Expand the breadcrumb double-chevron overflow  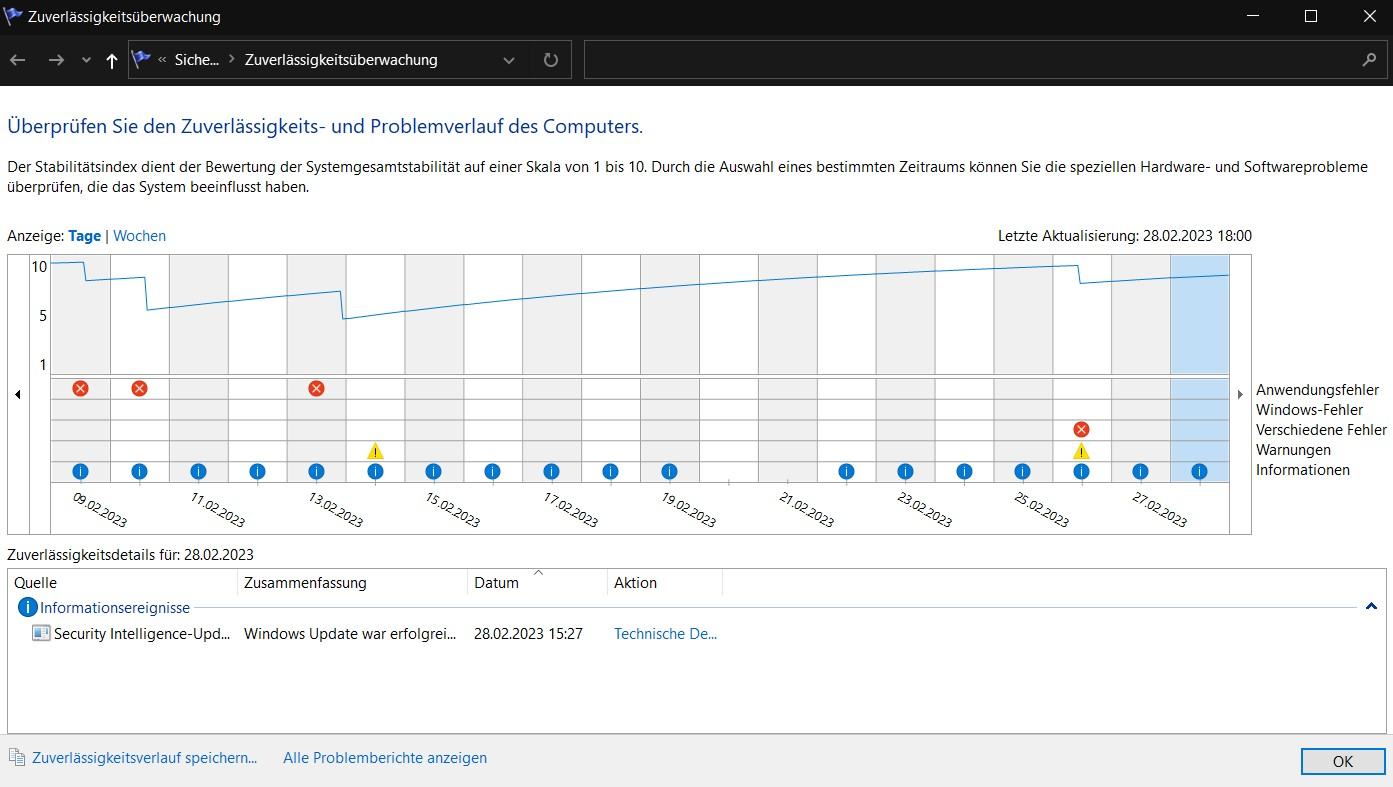click(162, 60)
